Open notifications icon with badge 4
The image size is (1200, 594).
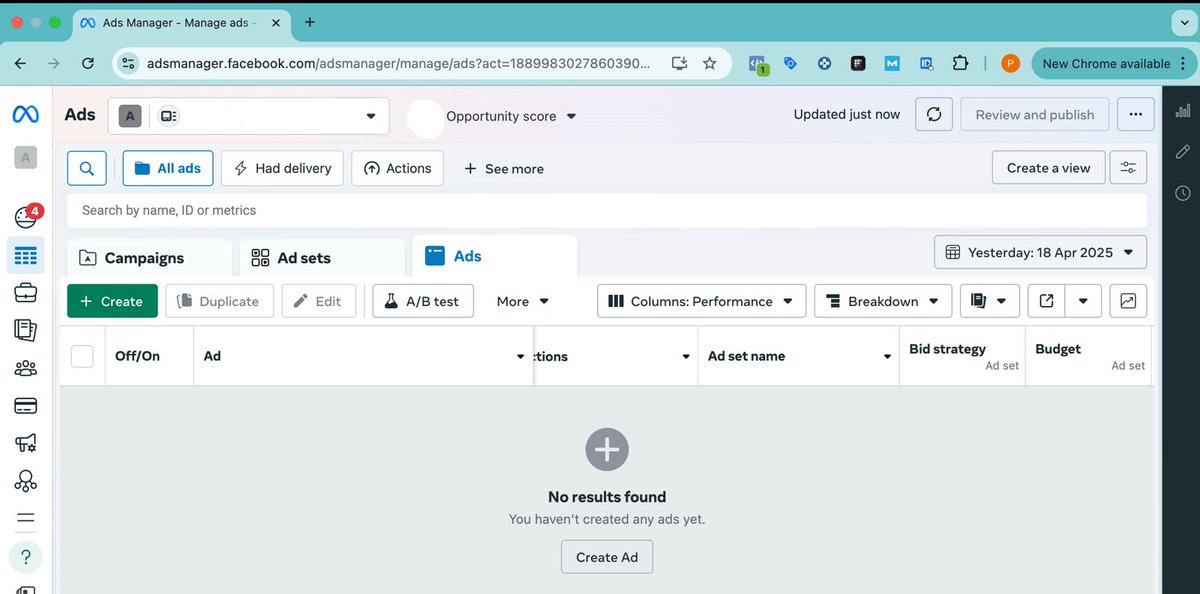tap(27, 216)
